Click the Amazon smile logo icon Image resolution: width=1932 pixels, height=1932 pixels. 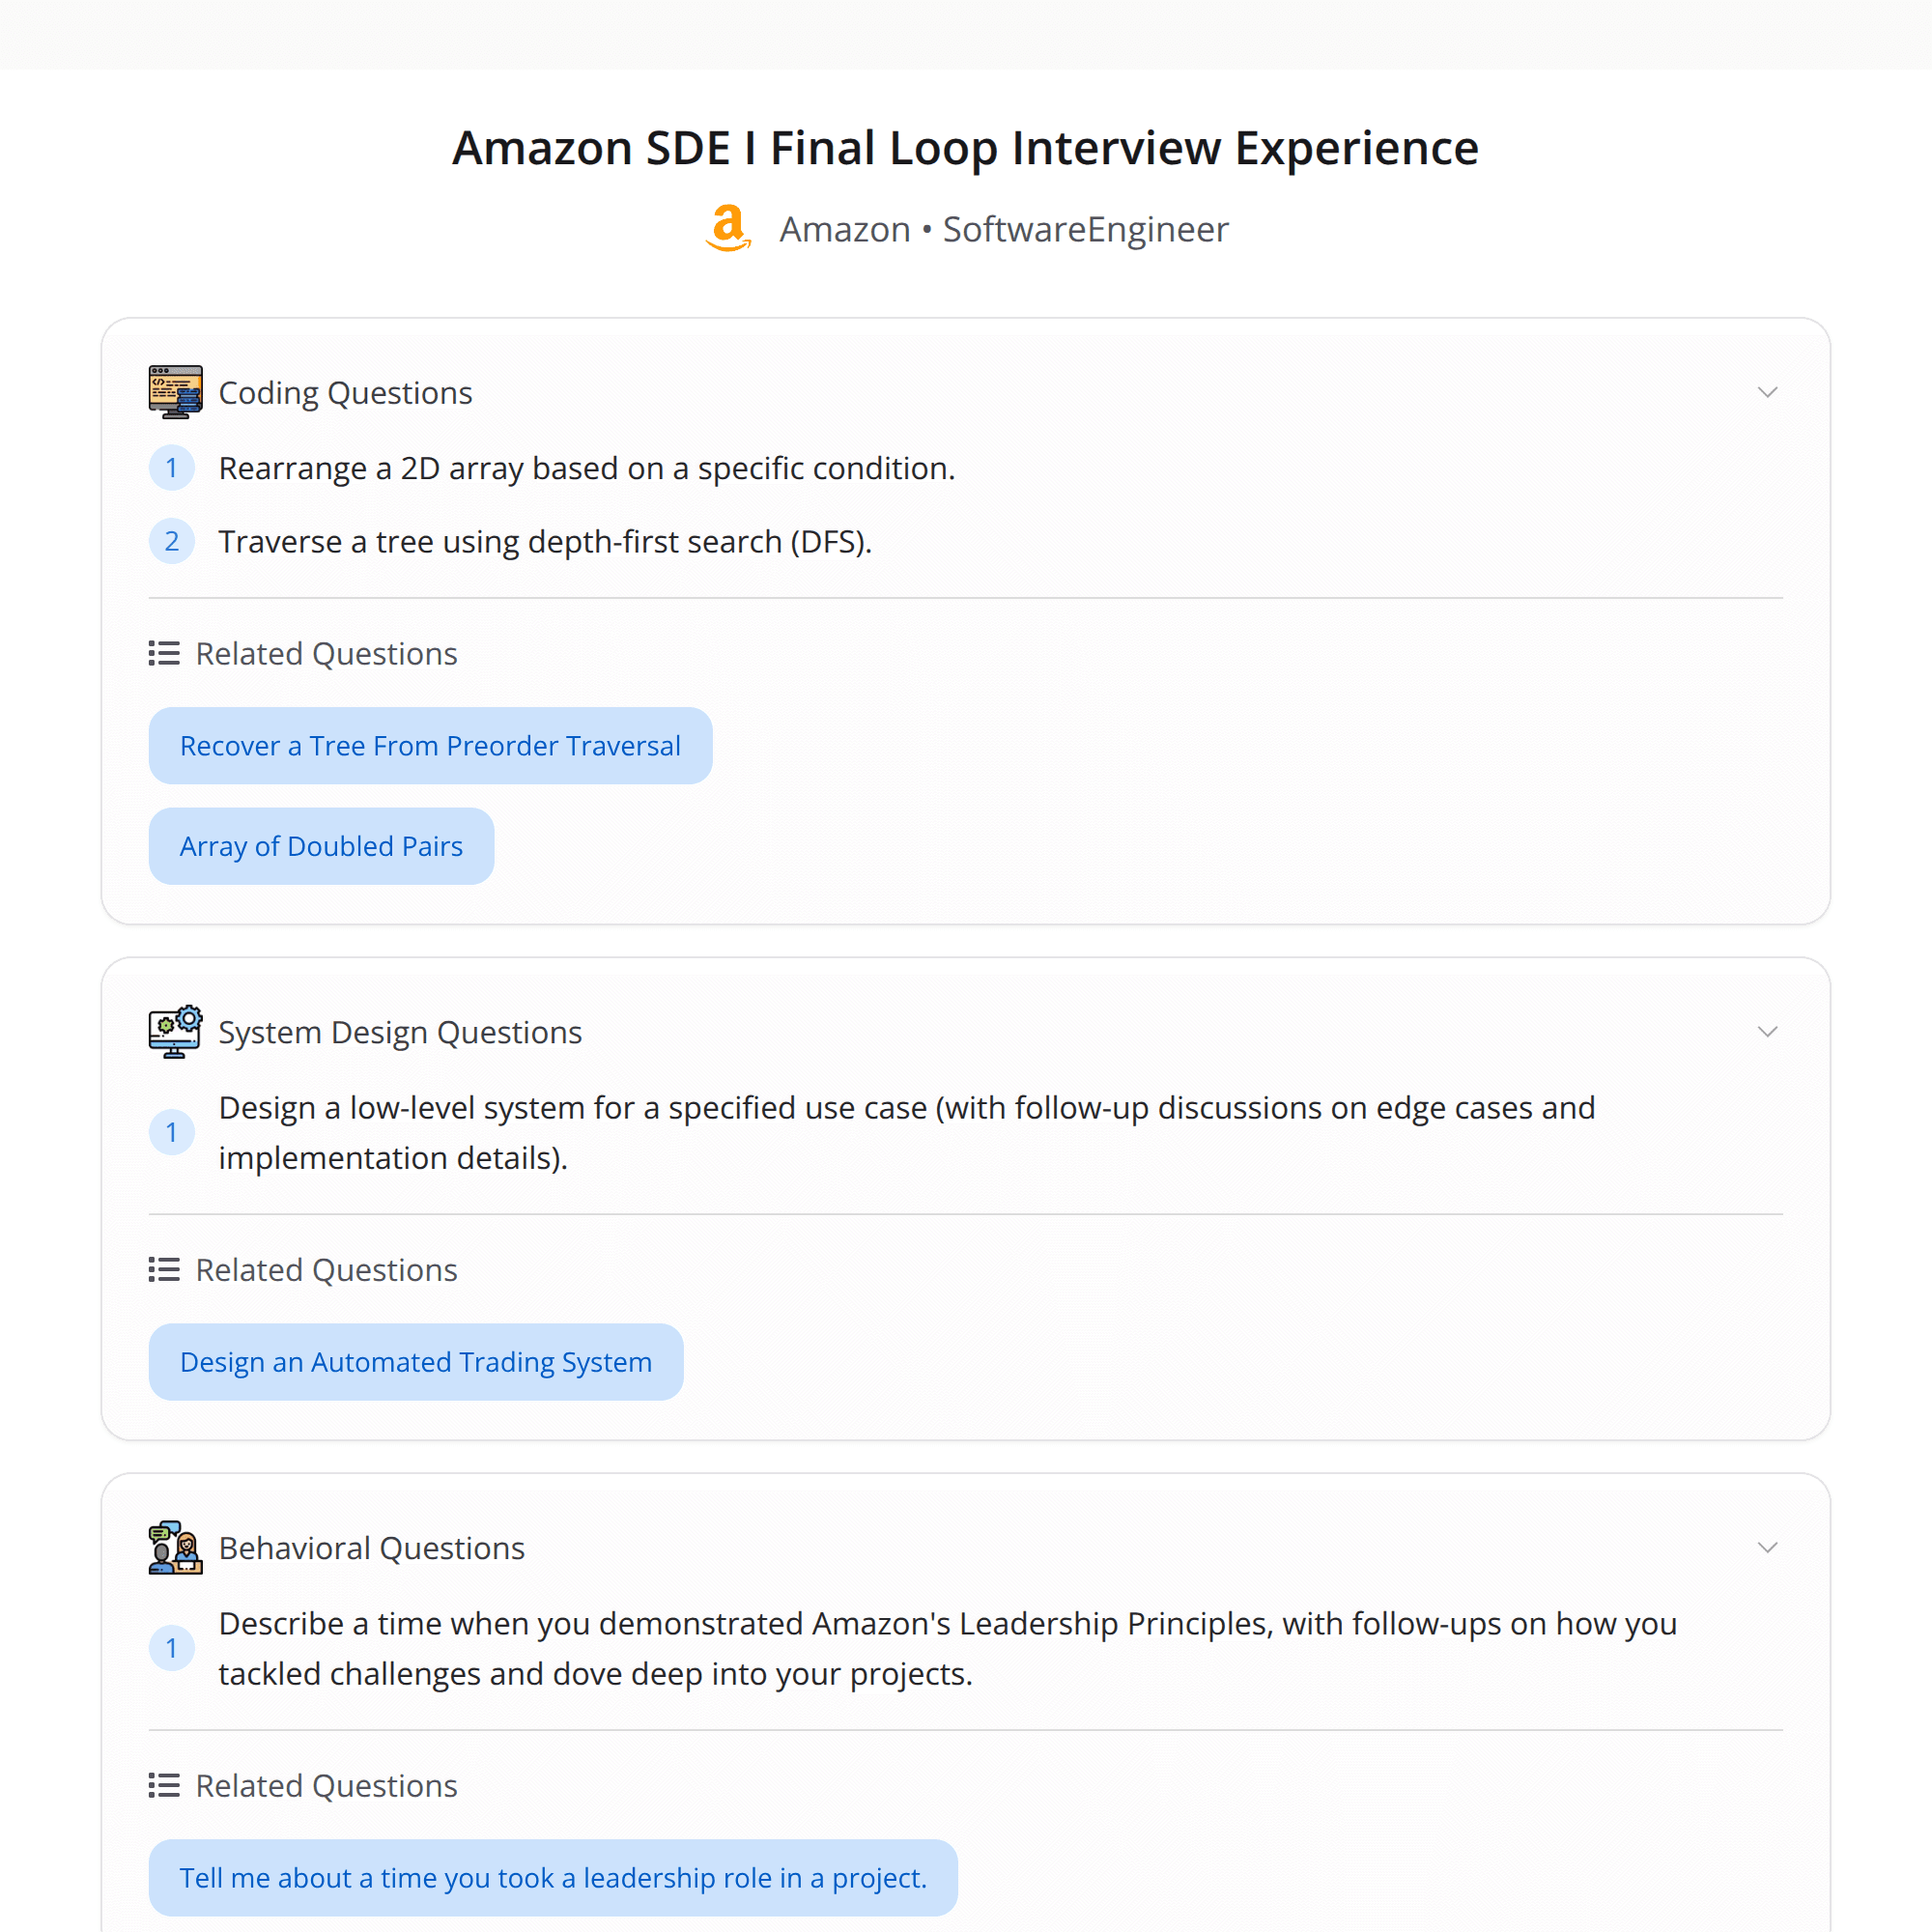pyautogui.click(x=727, y=228)
